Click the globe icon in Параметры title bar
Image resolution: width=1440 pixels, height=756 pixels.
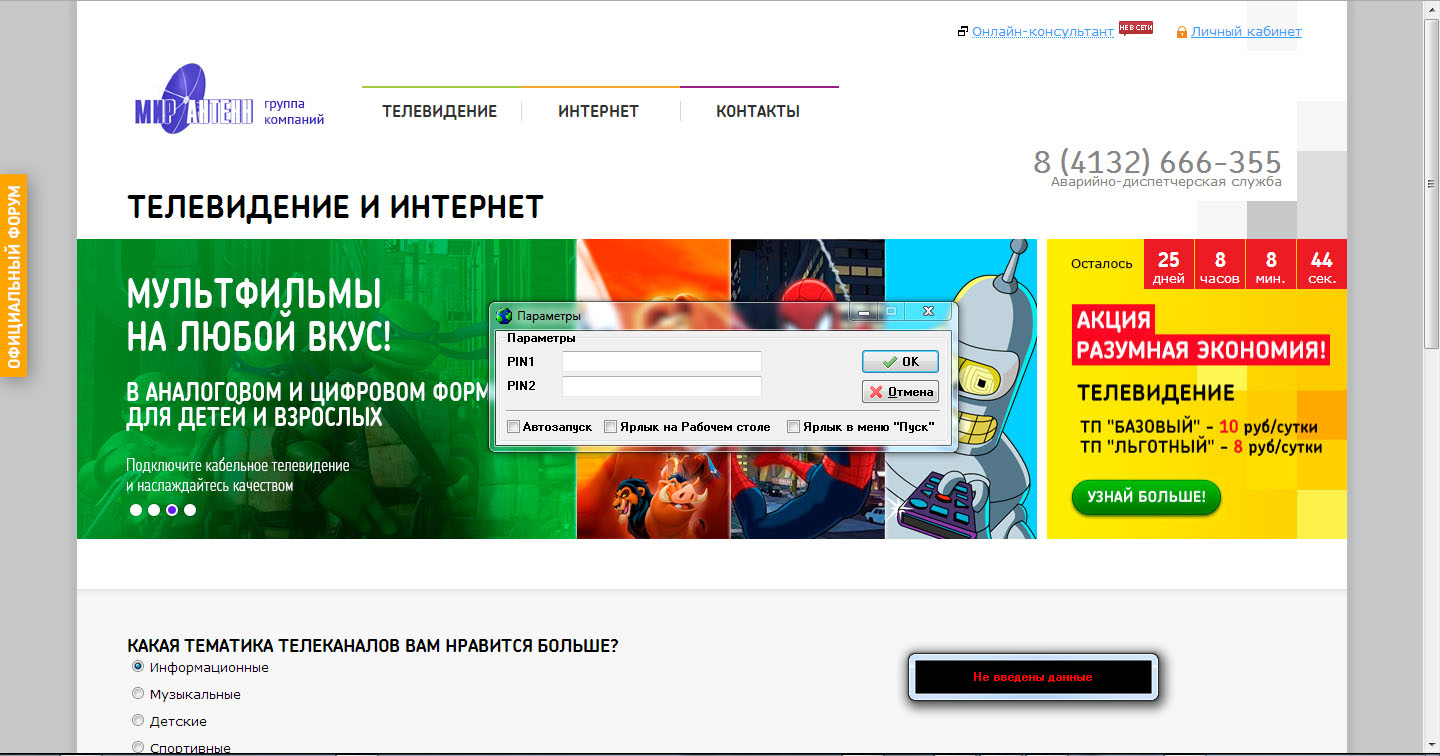click(x=505, y=315)
